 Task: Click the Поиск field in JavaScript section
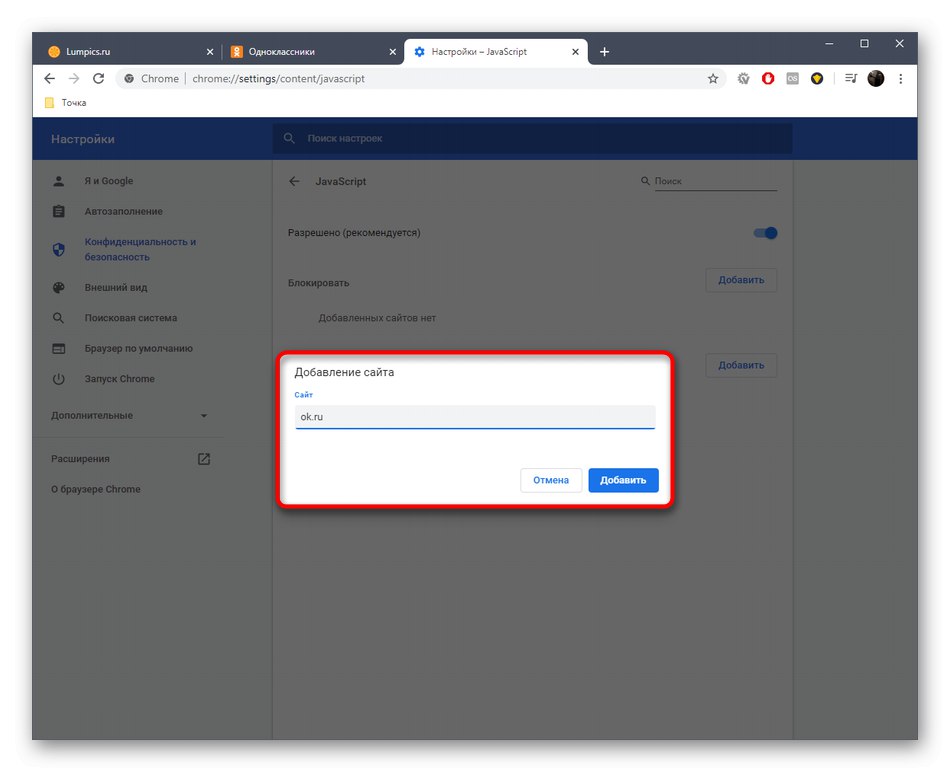[x=715, y=181]
